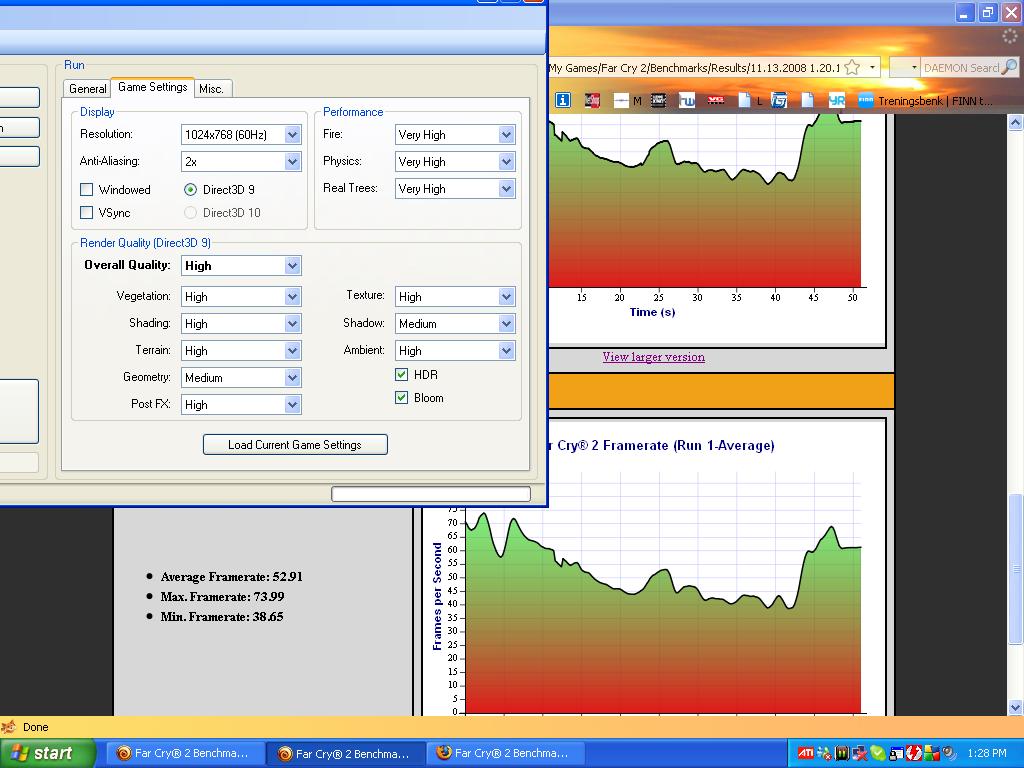Click Load Current Game Settings button
This screenshot has width=1024, height=768.
click(x=295, y=445)
